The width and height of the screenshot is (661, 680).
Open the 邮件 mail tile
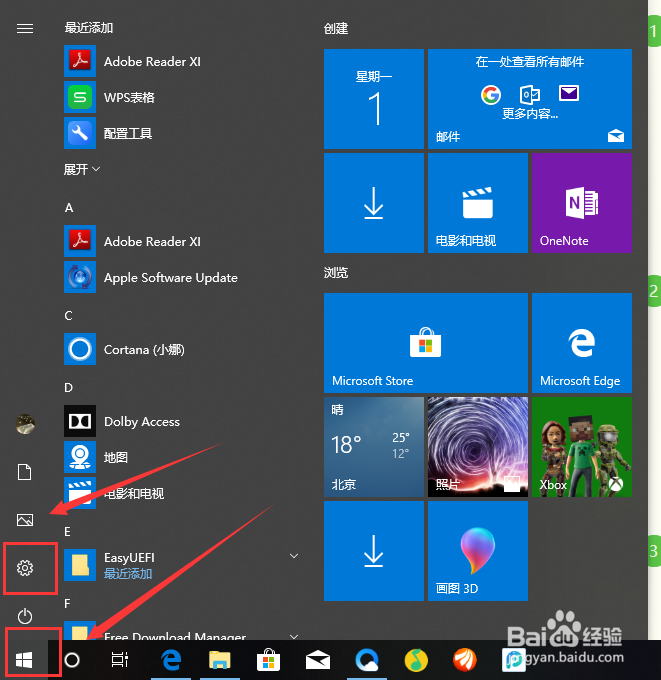pos(530,99)
